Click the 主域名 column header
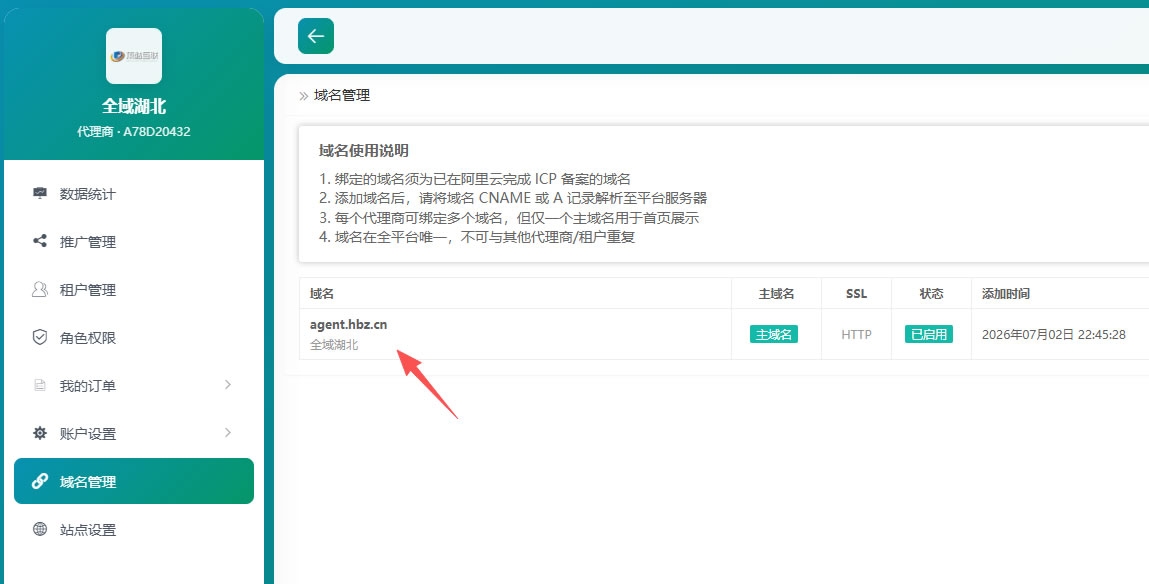Image resolution: width=1149 pixels, height=584 pixels. click(777, 294)
